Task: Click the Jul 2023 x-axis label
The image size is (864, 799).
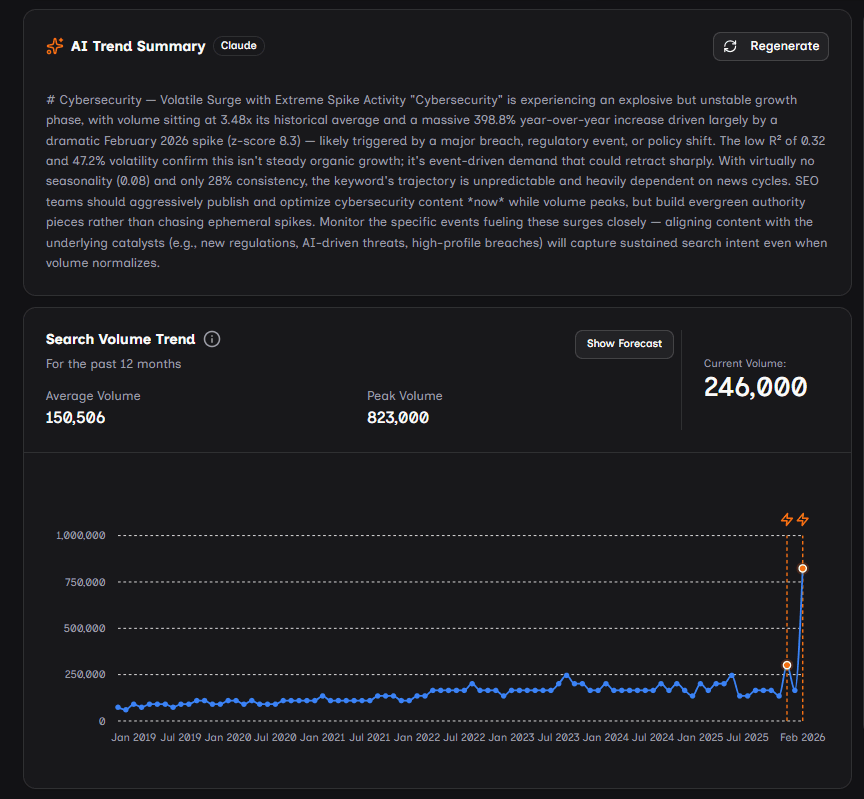Action: [558, 737]
